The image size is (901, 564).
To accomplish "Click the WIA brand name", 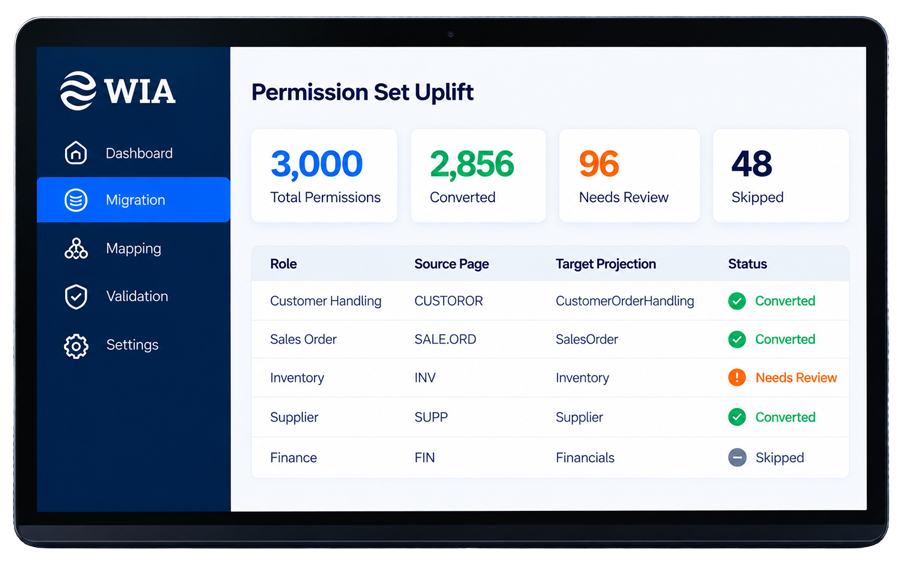I will pos(140,91).
